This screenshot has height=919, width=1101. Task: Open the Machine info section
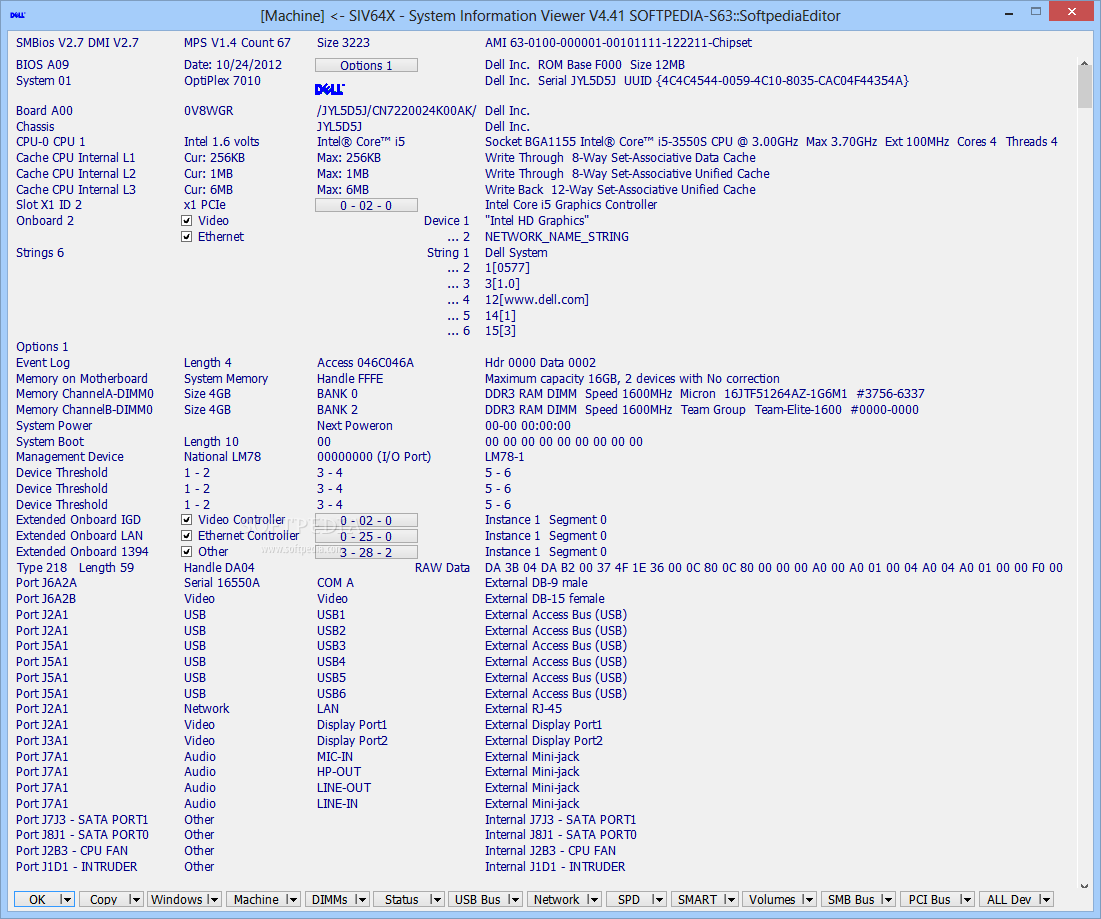pos(256,899)
